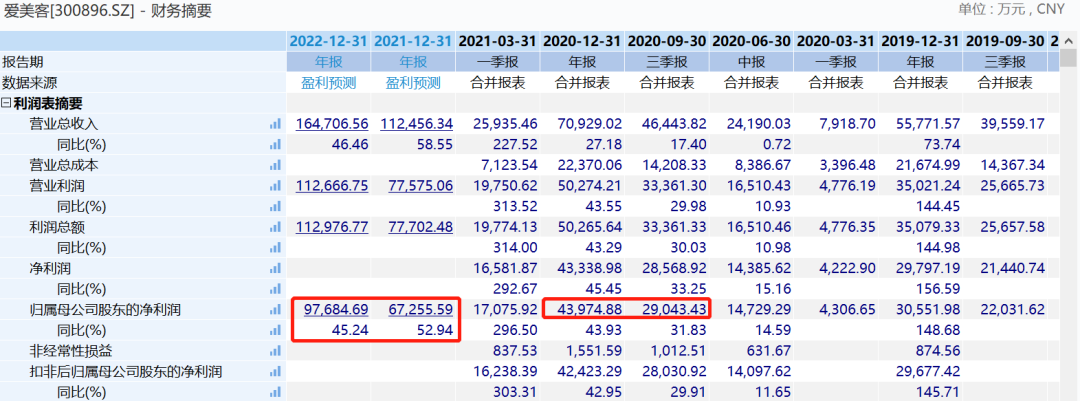Click the 数据来源 row label
Image resolution: width=1080 pixels, height=401 pixels.
[30, 83]
